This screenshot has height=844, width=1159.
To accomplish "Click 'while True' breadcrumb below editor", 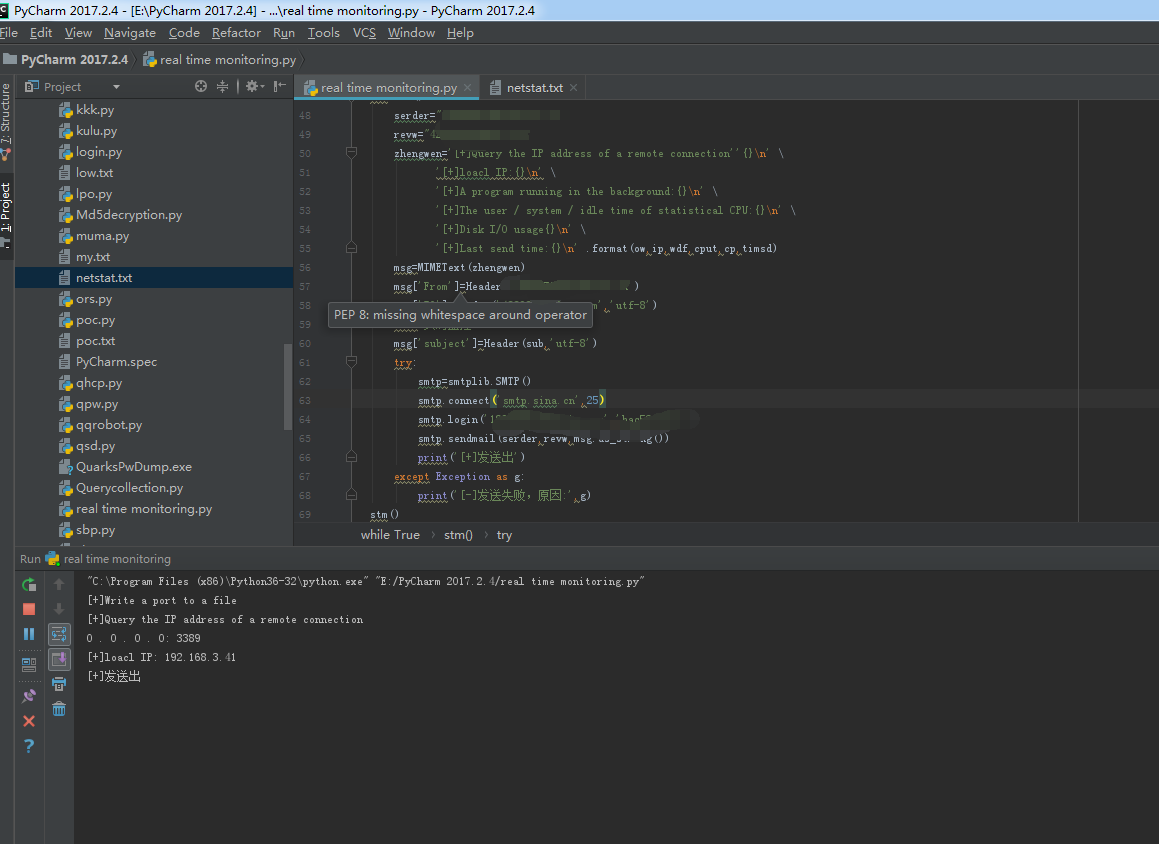I will tap(390, 534).
